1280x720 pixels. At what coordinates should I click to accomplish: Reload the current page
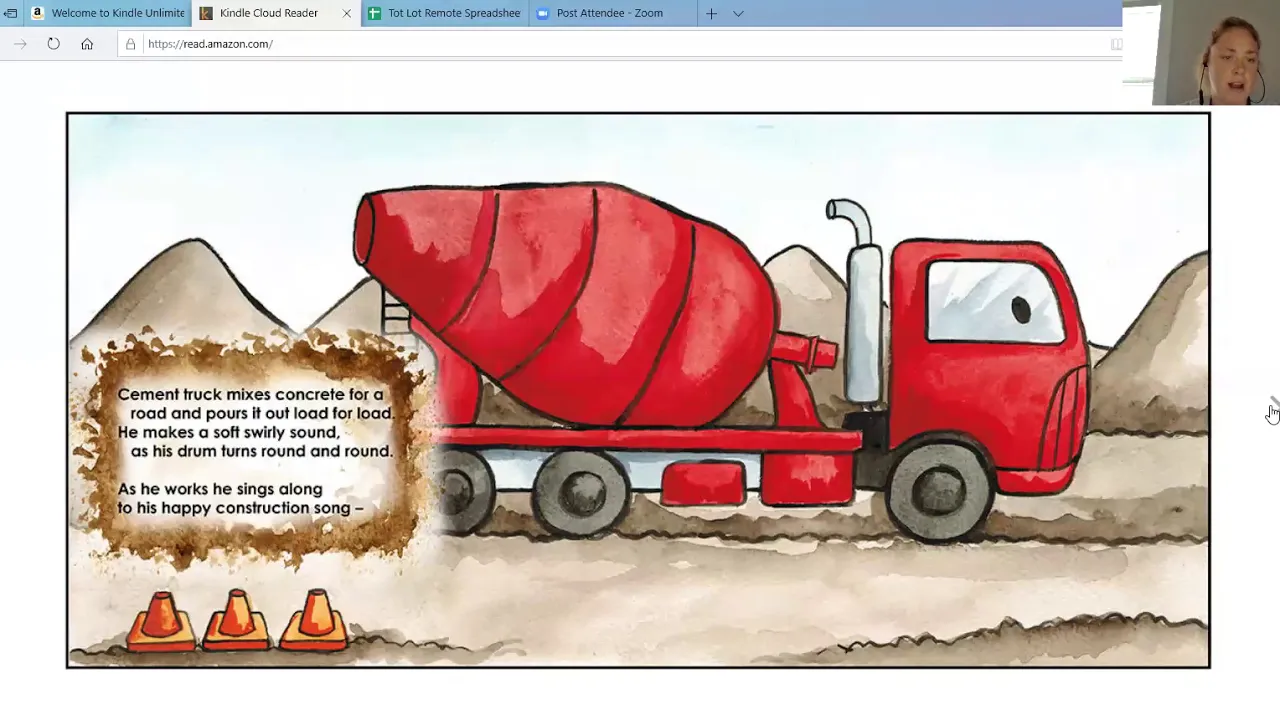coord(53,44)
